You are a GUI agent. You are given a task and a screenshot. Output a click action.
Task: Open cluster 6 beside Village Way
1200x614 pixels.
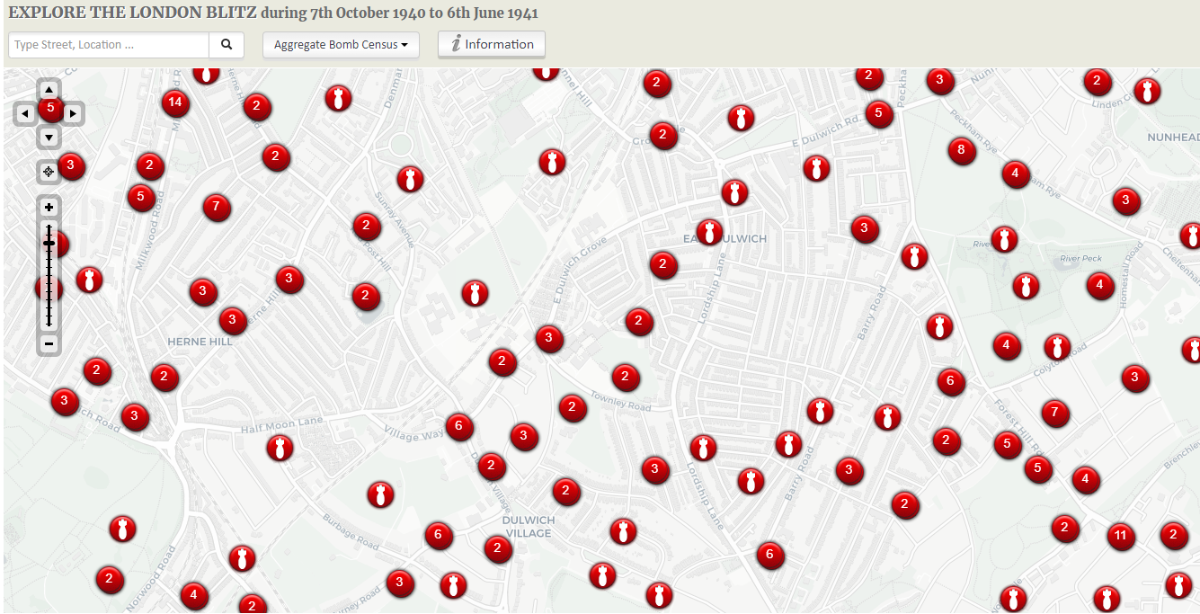[459, 427]
